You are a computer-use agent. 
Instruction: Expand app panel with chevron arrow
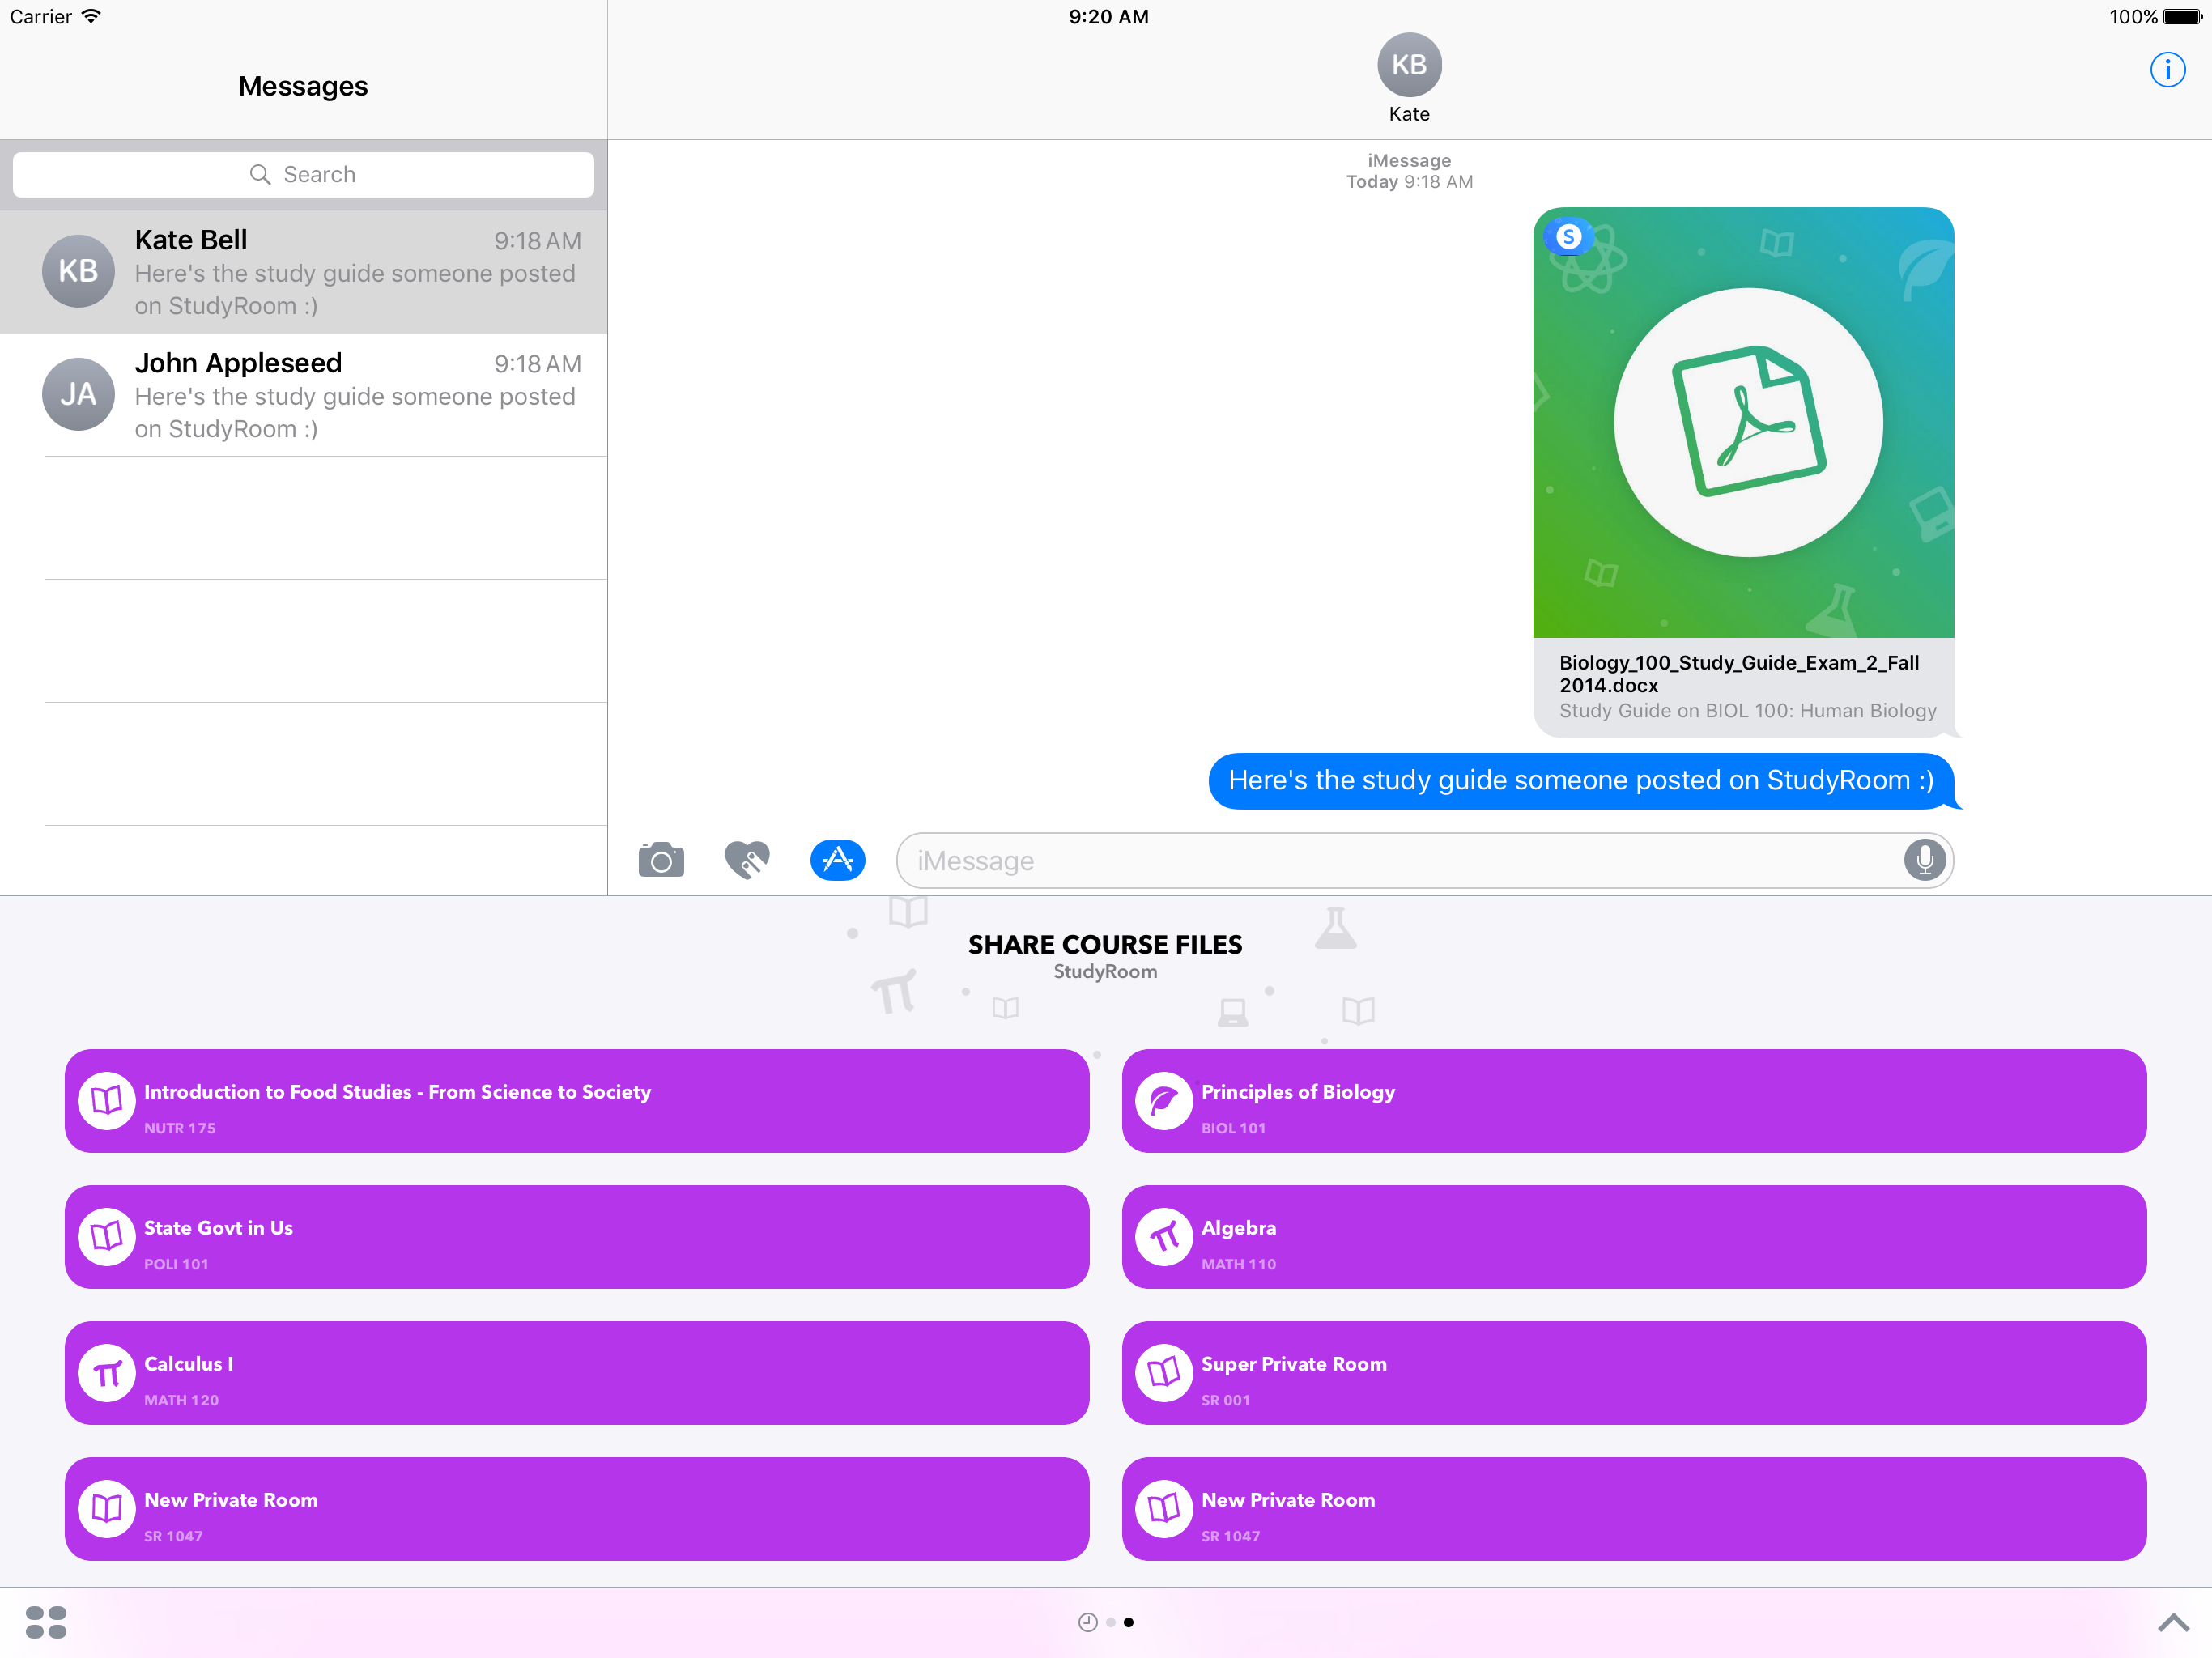click(x=2172, y=1622)
